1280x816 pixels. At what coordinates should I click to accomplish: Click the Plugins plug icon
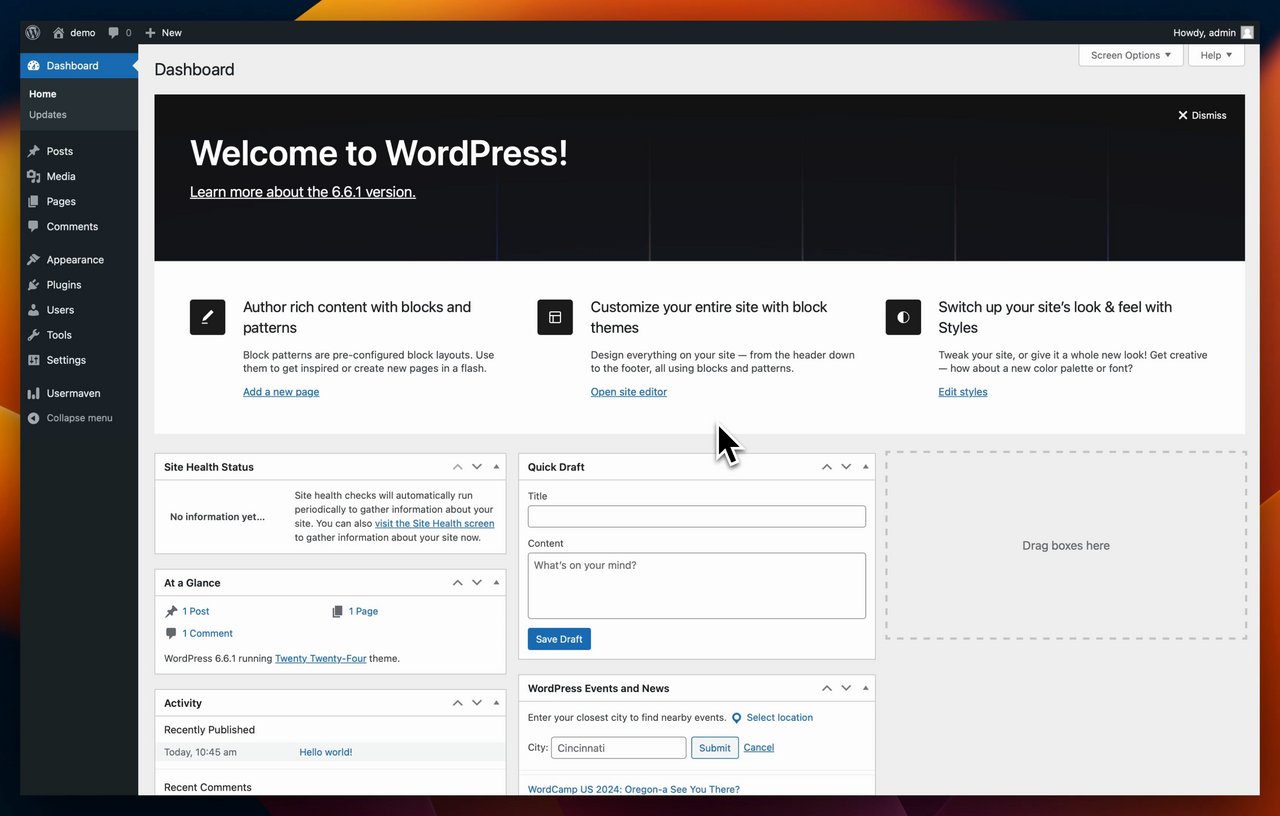point(34,284)
